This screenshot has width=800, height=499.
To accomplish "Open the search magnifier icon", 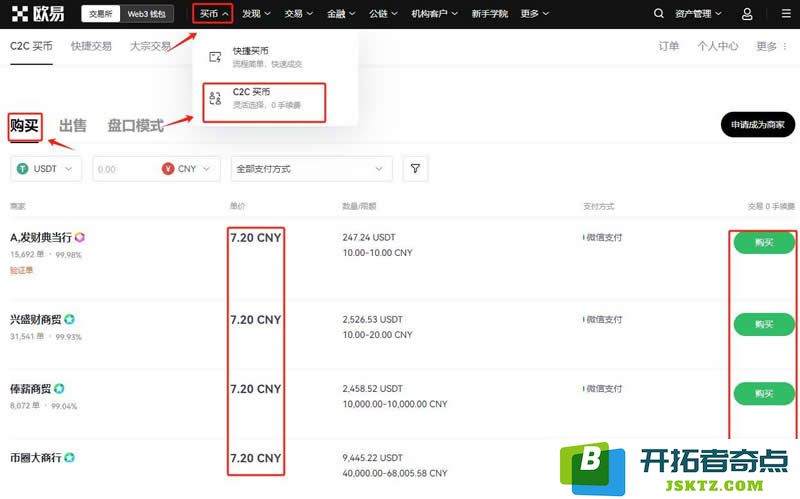I will click(659, 14).
